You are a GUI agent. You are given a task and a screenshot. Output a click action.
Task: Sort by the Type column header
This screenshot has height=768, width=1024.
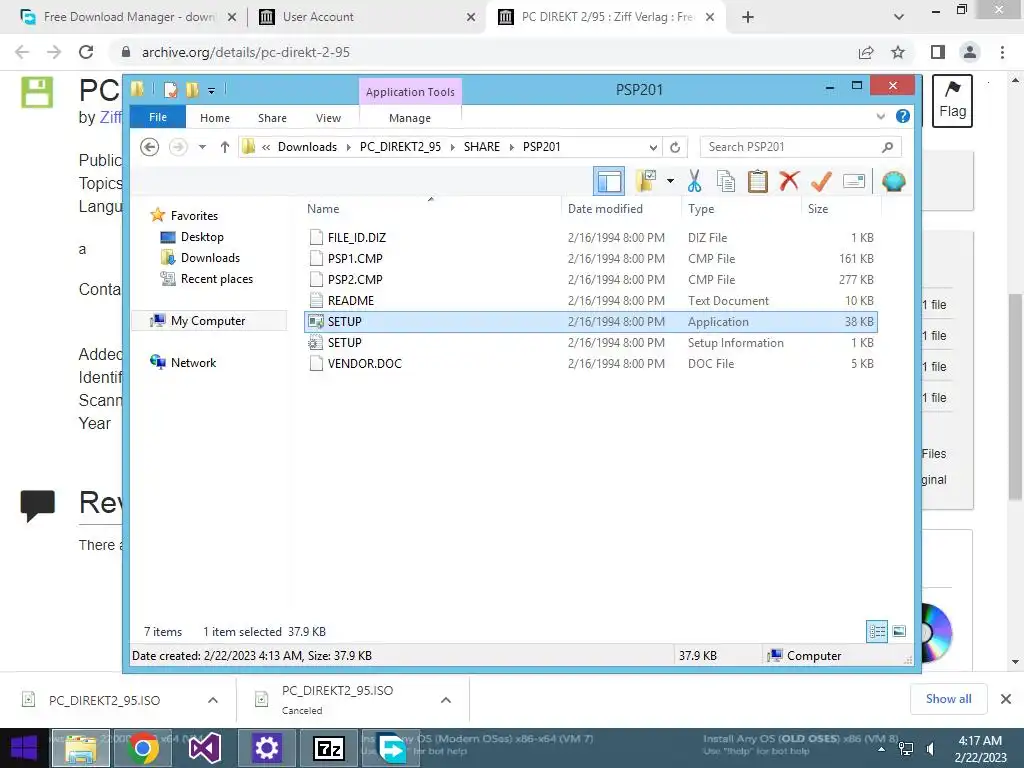tap(741, 208)
